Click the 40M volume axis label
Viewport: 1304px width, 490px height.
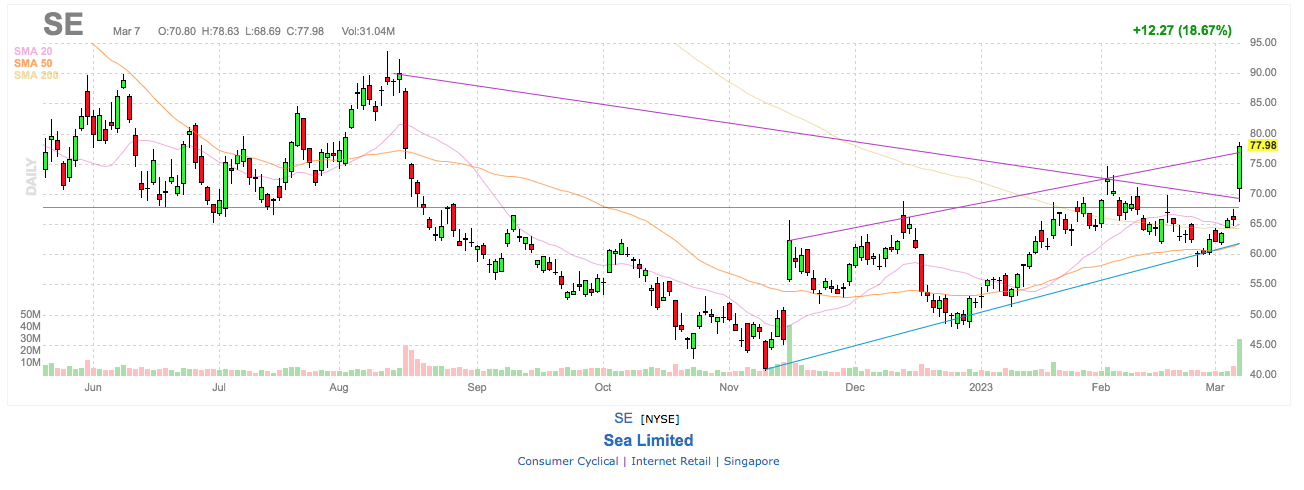(29, 326)
